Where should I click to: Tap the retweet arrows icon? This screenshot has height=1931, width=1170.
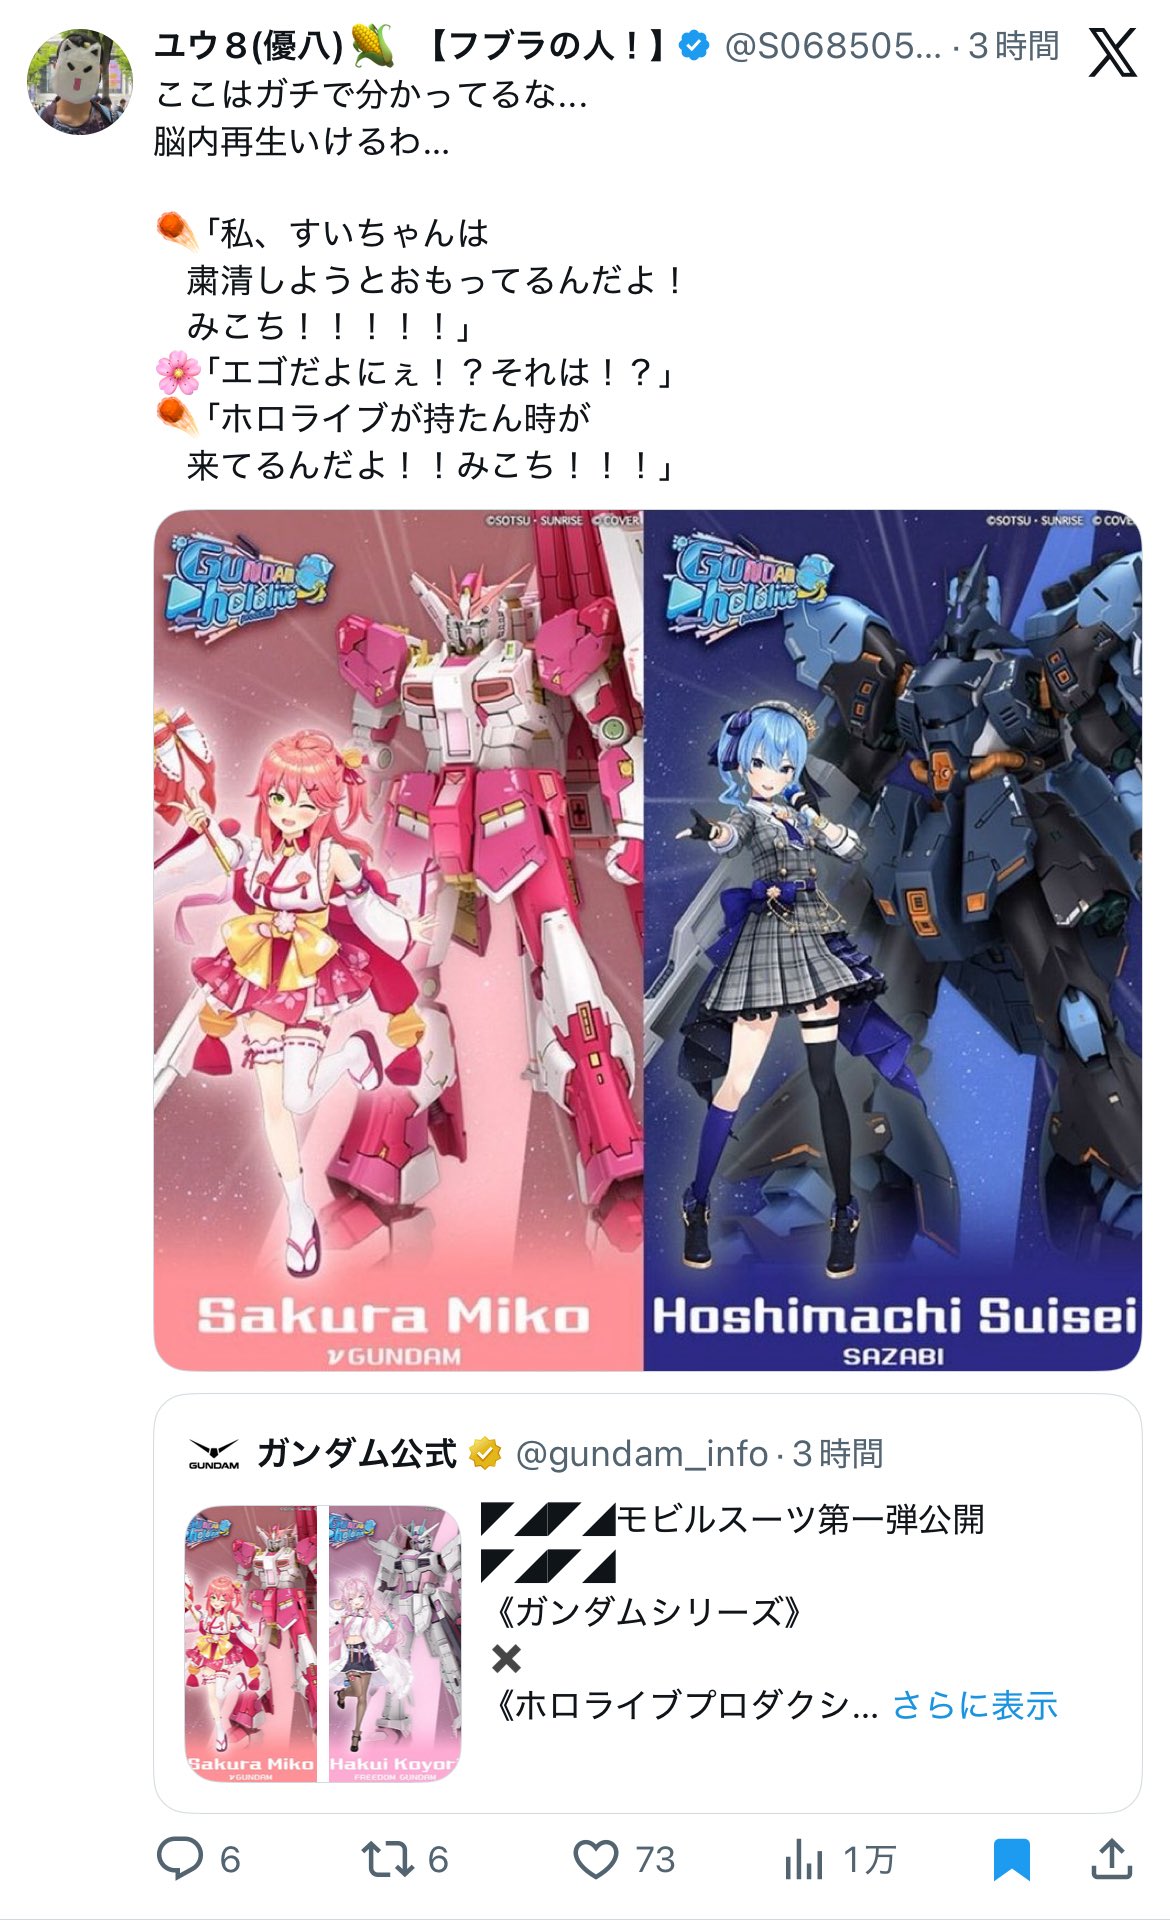(x=386, y=1859)
